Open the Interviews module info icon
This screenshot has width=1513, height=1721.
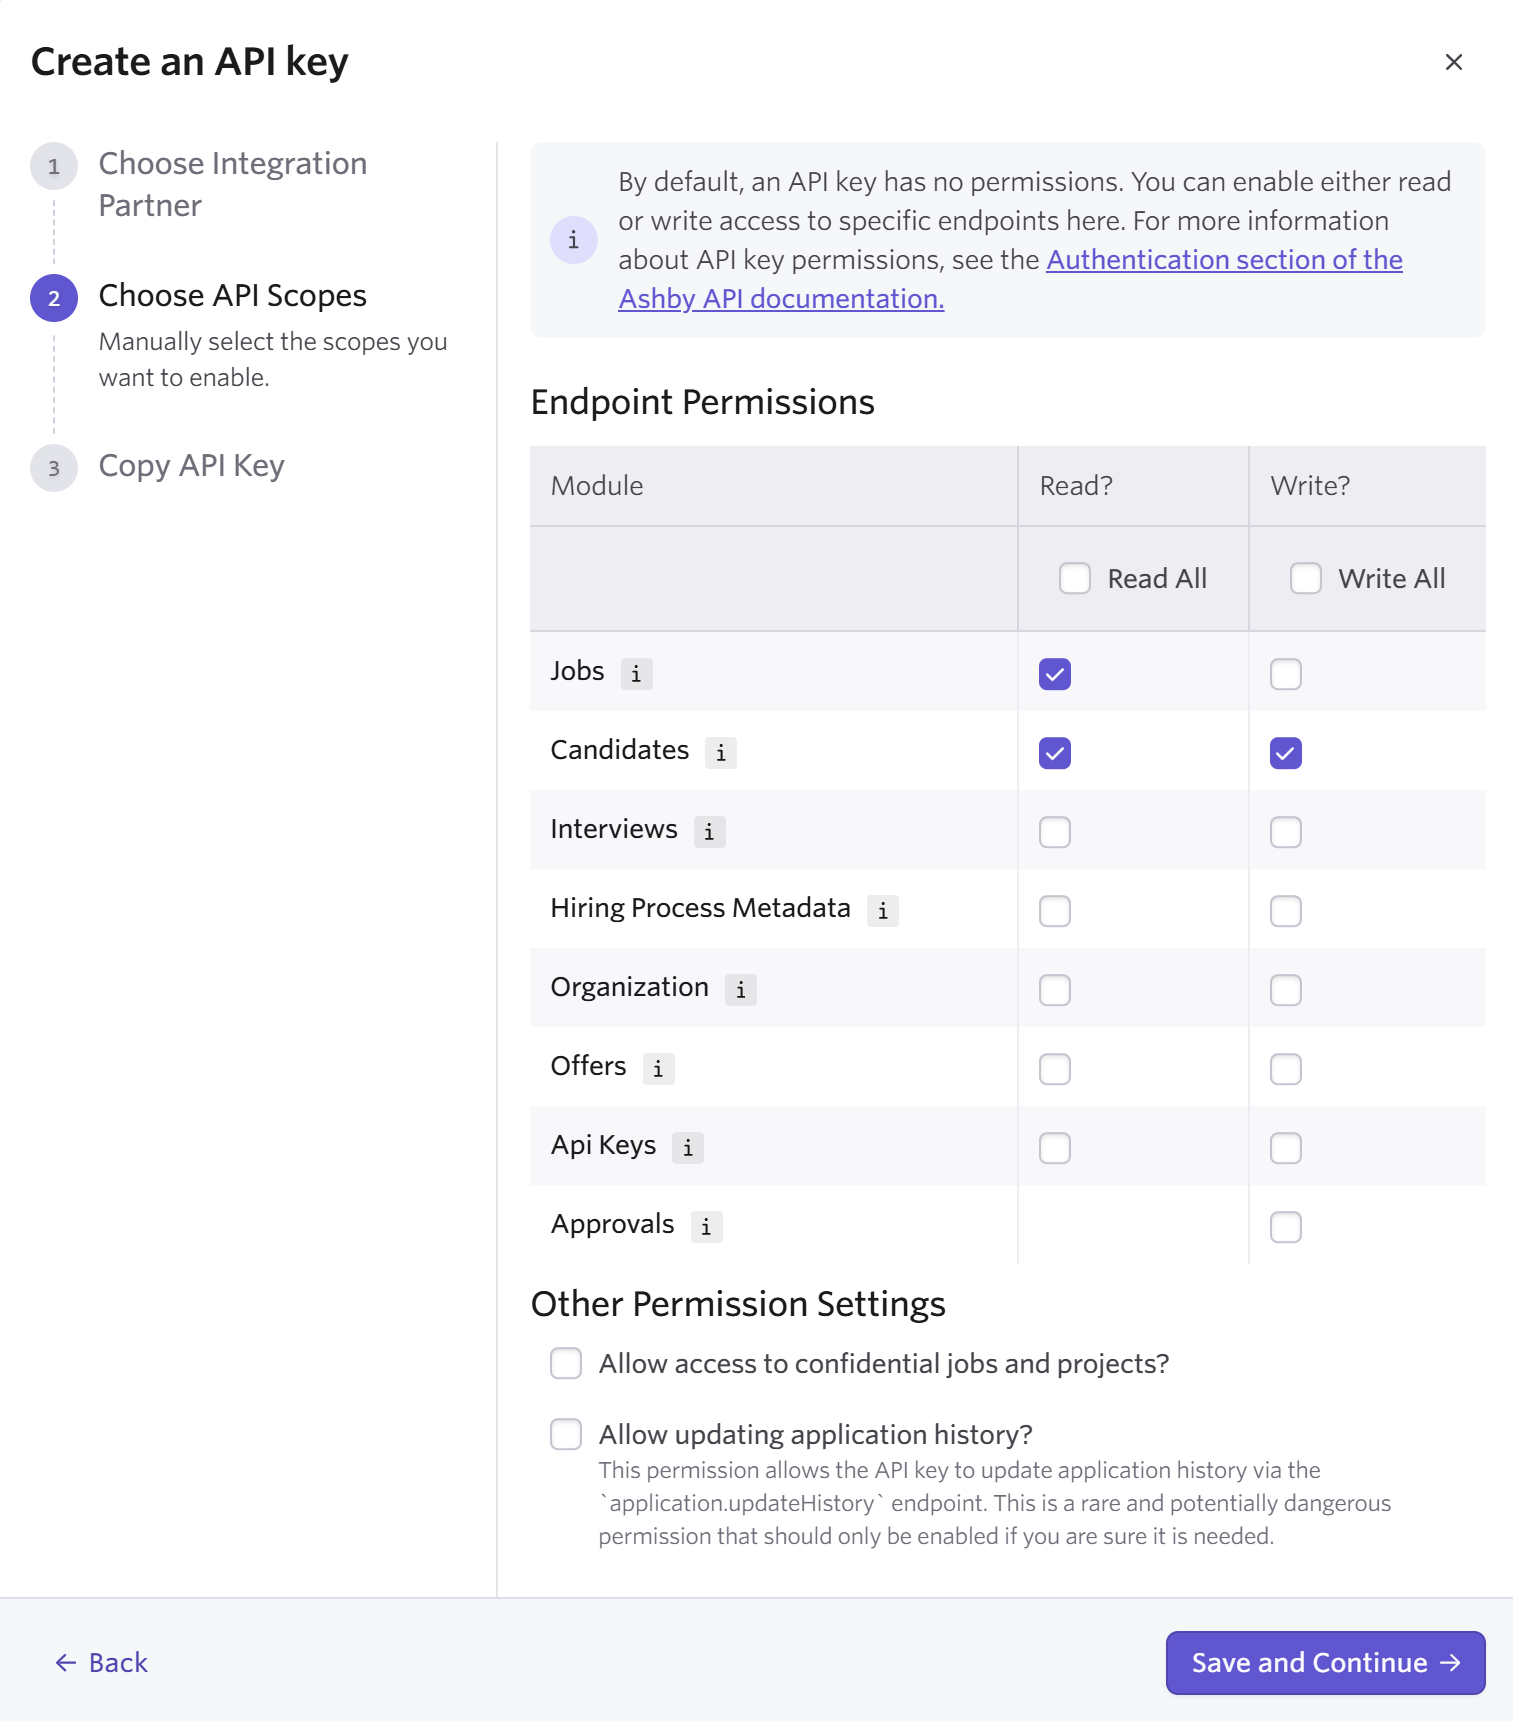709,832
